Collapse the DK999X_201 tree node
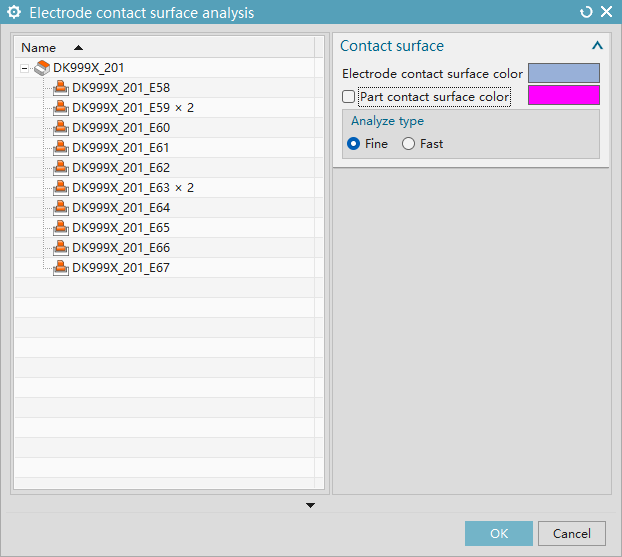 point(25,68)
